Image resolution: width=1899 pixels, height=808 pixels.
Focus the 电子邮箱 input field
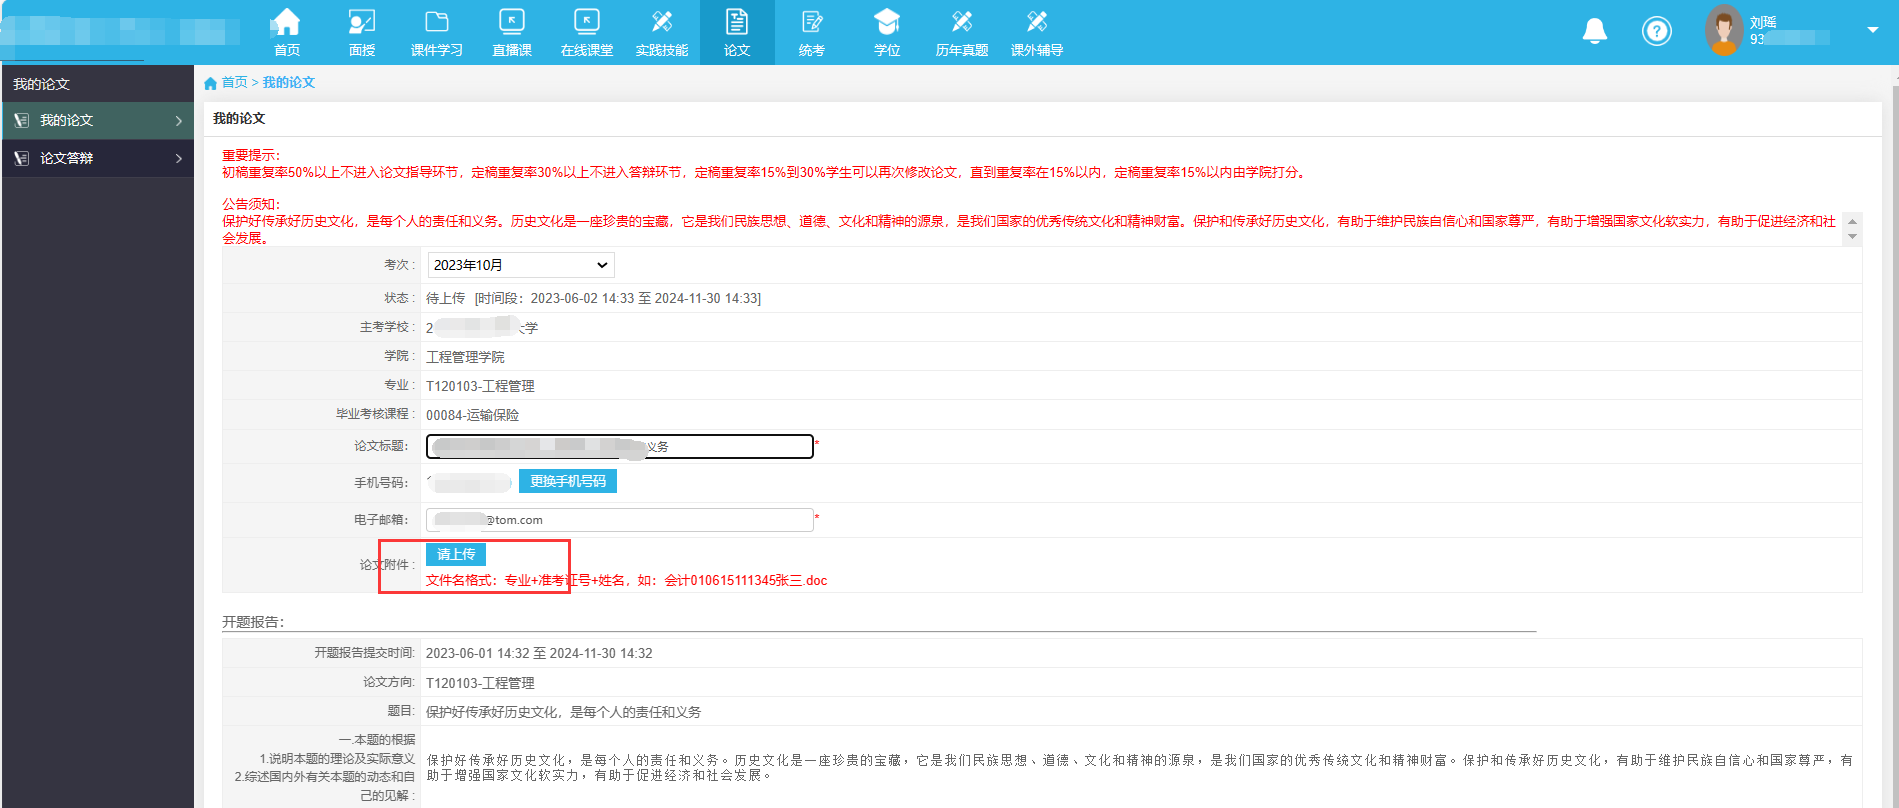pyautogui.click(x=619, y=520)
